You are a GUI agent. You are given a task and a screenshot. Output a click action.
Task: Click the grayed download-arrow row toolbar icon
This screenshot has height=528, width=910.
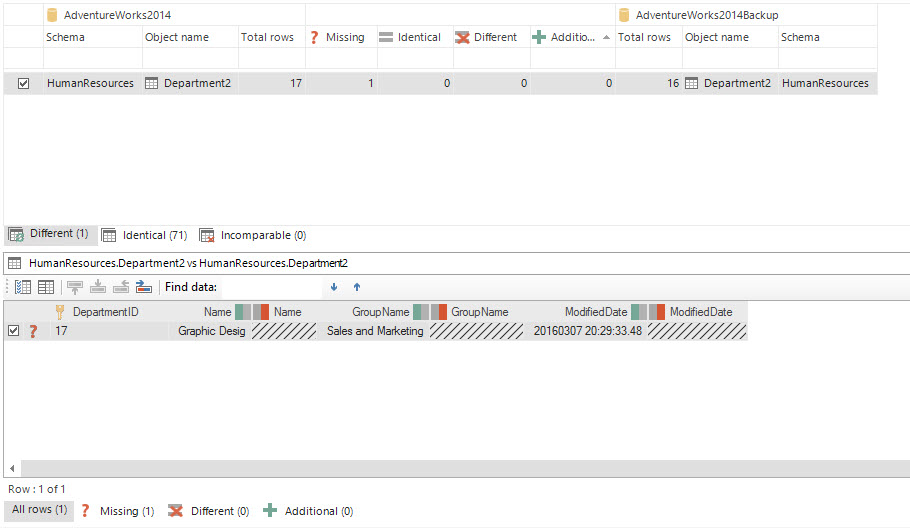pyautogui.click(x=98, y=287)
